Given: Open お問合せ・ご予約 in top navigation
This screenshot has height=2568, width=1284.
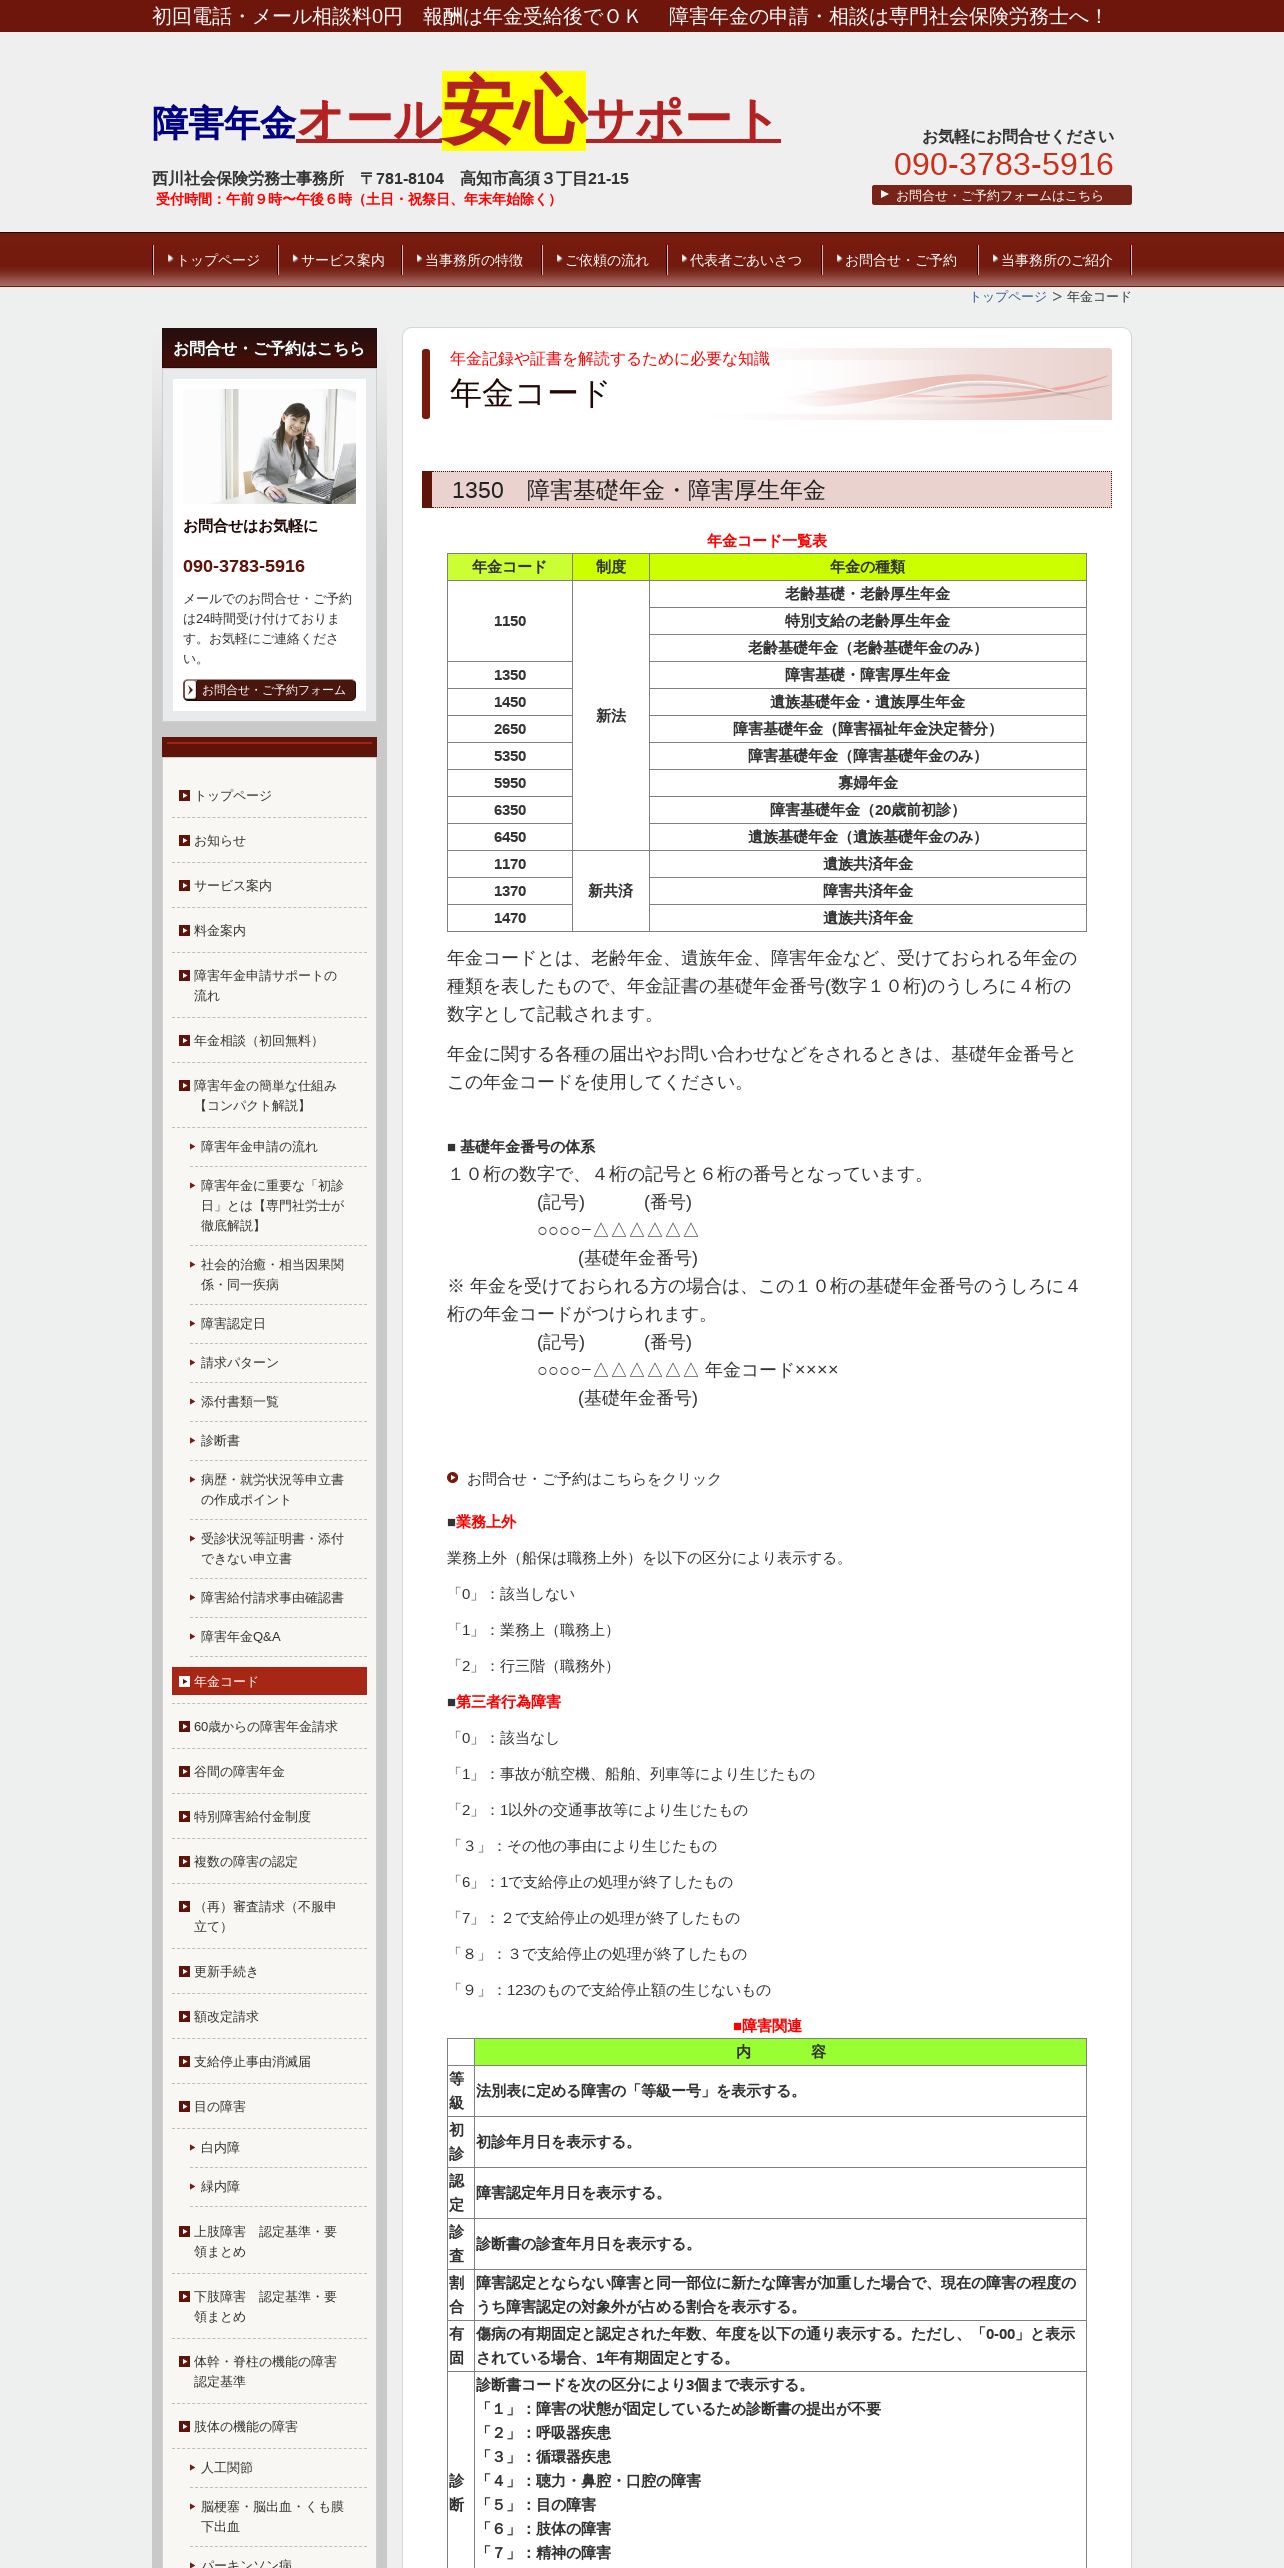Looking at the screenshot, I should pyautogui.click(x=899, y=260).
